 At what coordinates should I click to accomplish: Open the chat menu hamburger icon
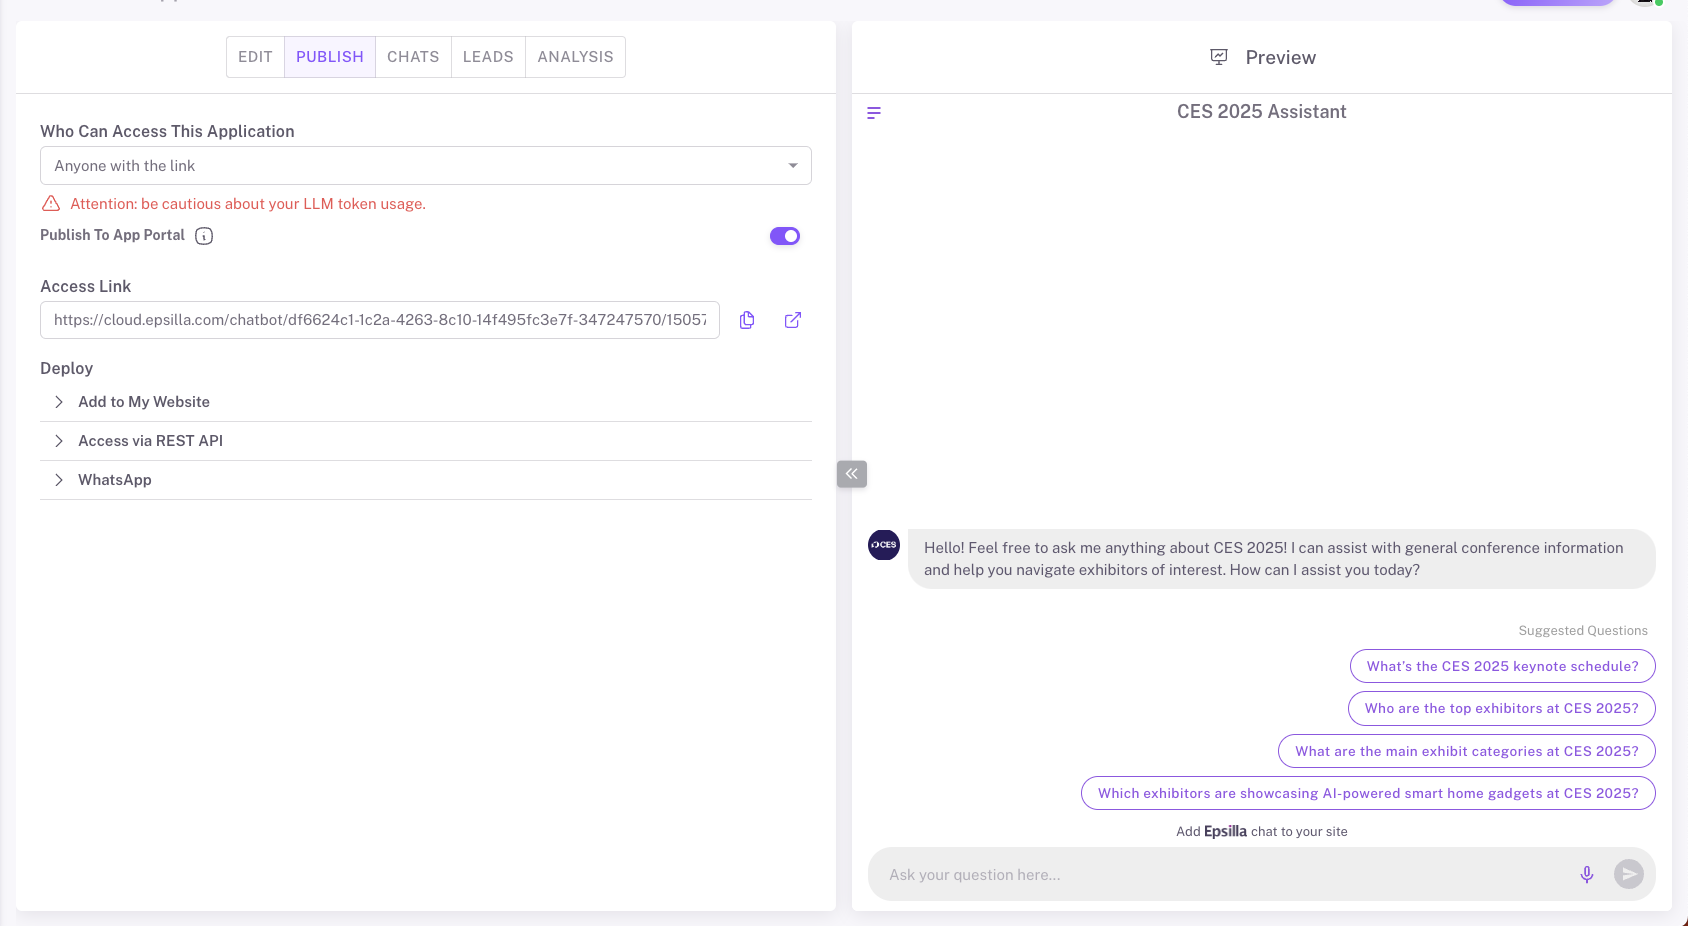pyautogui.click(x=874, y=113)
